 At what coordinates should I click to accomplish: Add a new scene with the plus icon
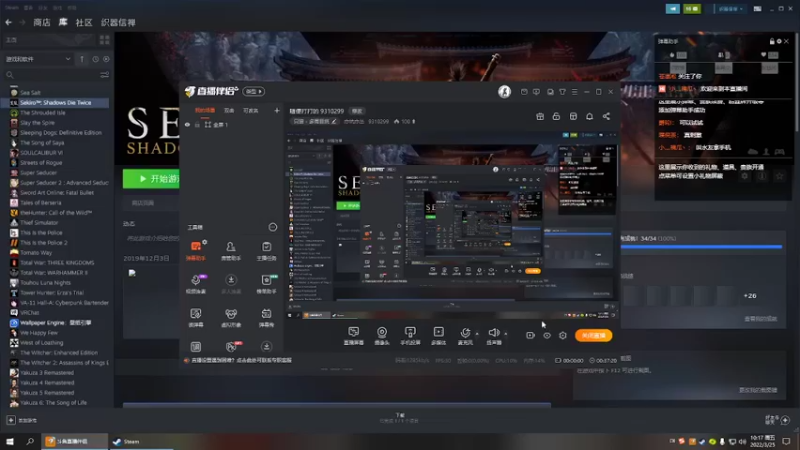pyautogui.click(x=277, y=110)
